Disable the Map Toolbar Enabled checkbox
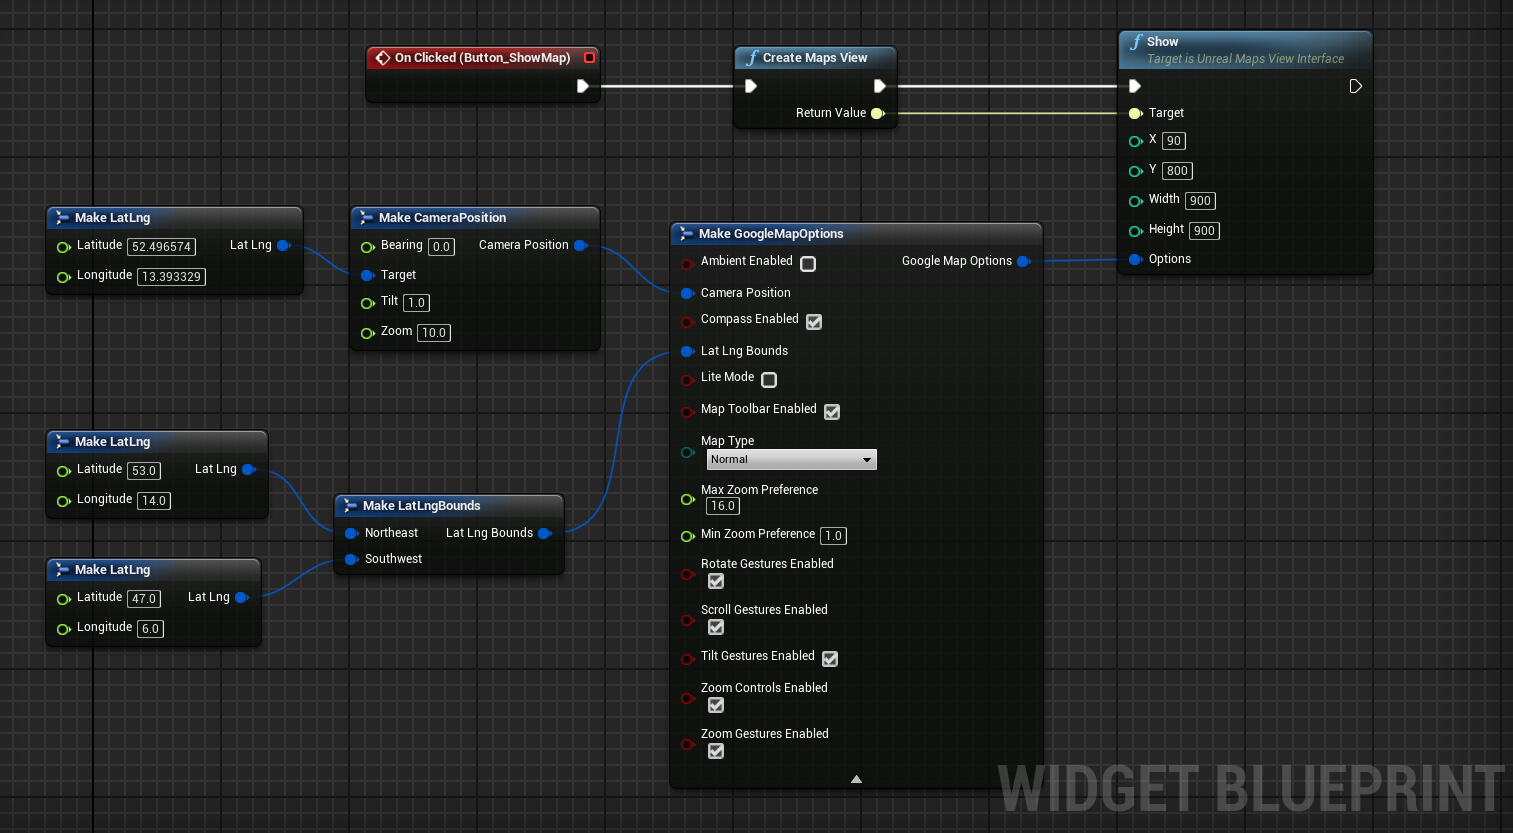This screenshot has width=1513, height=833. click(x=832, y=412)
